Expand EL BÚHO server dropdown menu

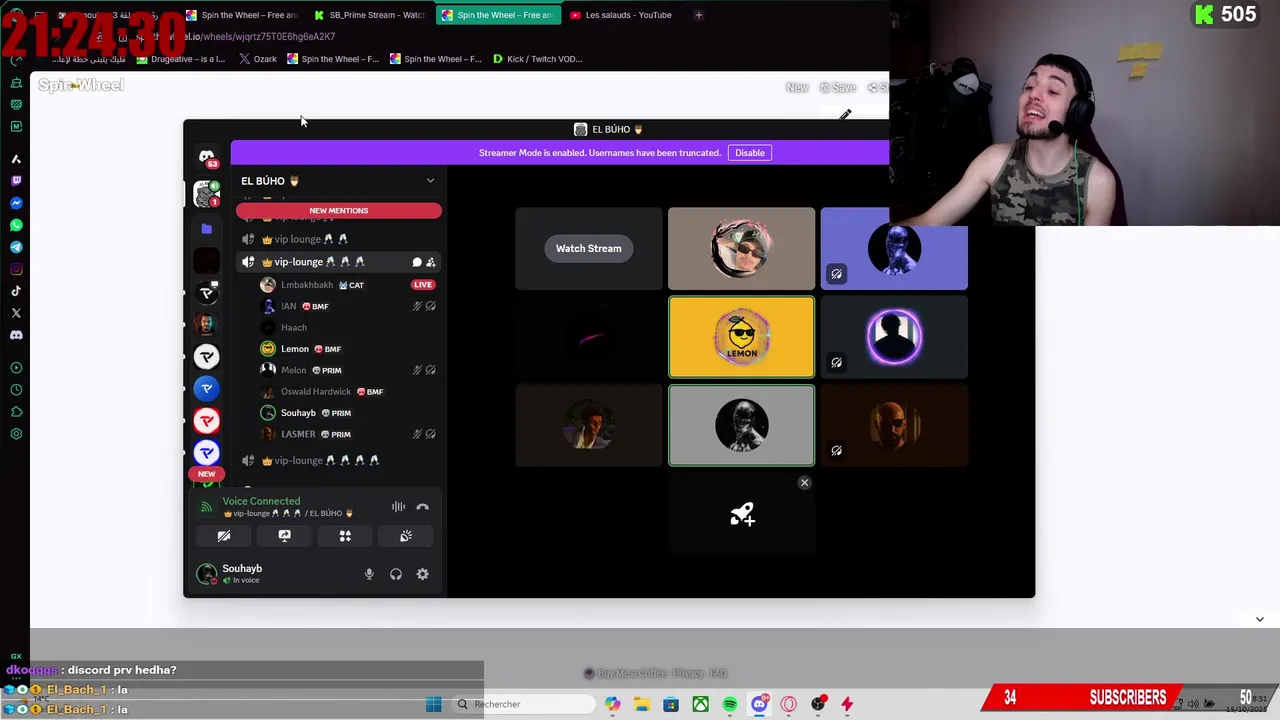[431, 181]
